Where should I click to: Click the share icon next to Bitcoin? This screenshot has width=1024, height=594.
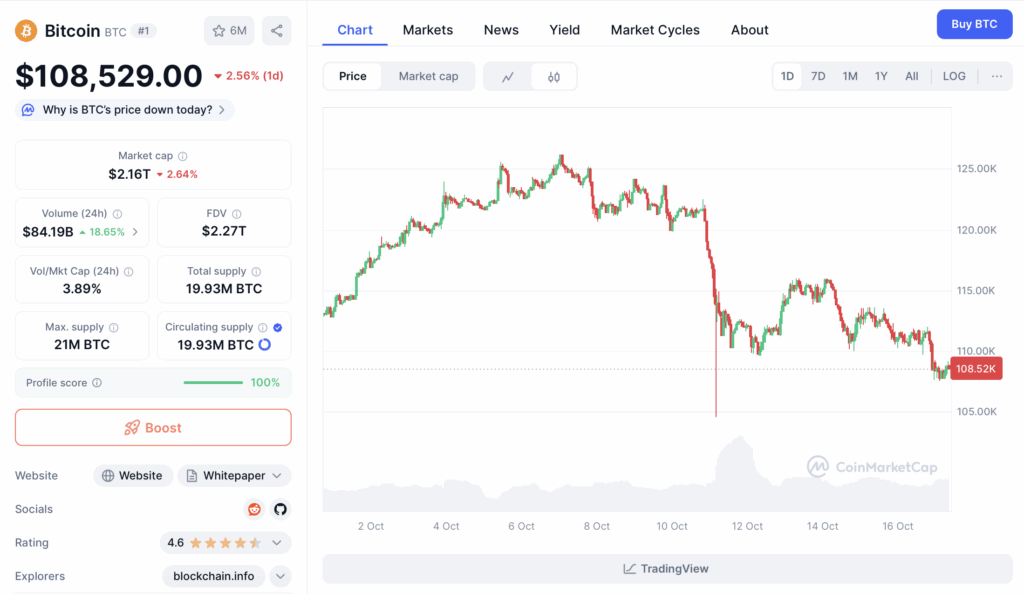(276, 31)
